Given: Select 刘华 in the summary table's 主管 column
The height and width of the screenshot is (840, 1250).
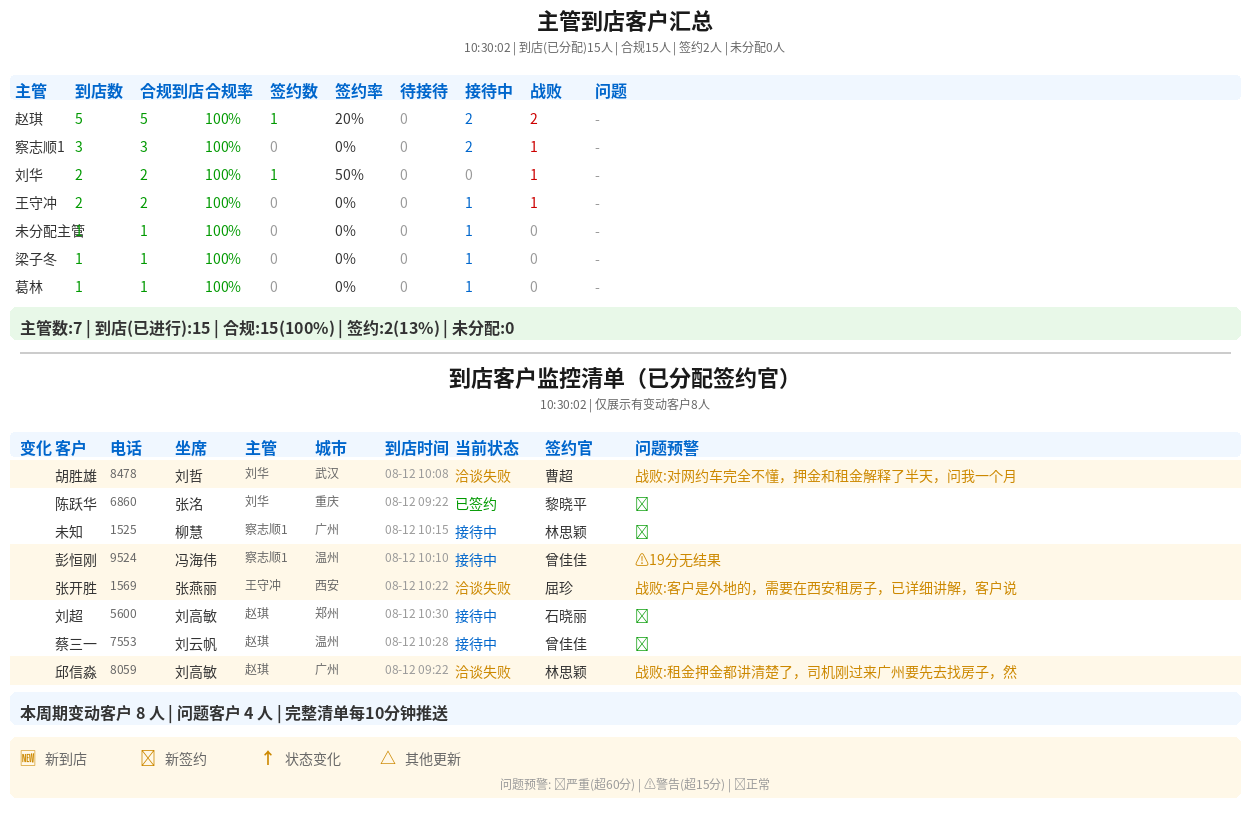Looking at the screenshot, I should [29, 175].
